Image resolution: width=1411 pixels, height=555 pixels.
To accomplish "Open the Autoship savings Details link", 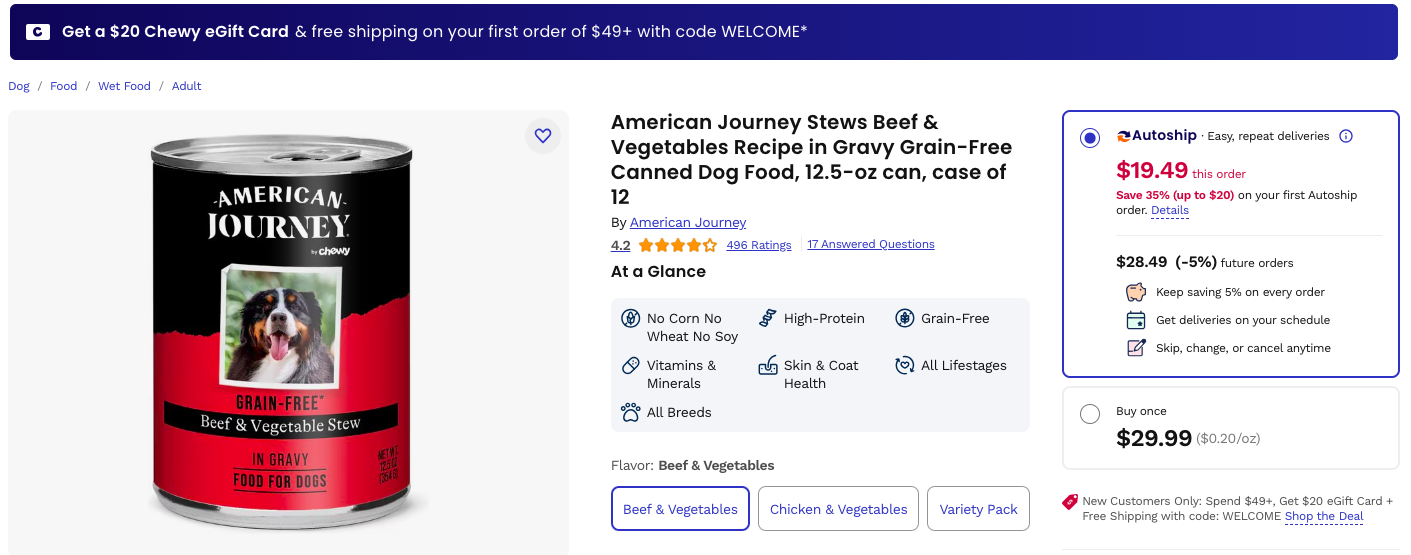I will pos(1170,211).
